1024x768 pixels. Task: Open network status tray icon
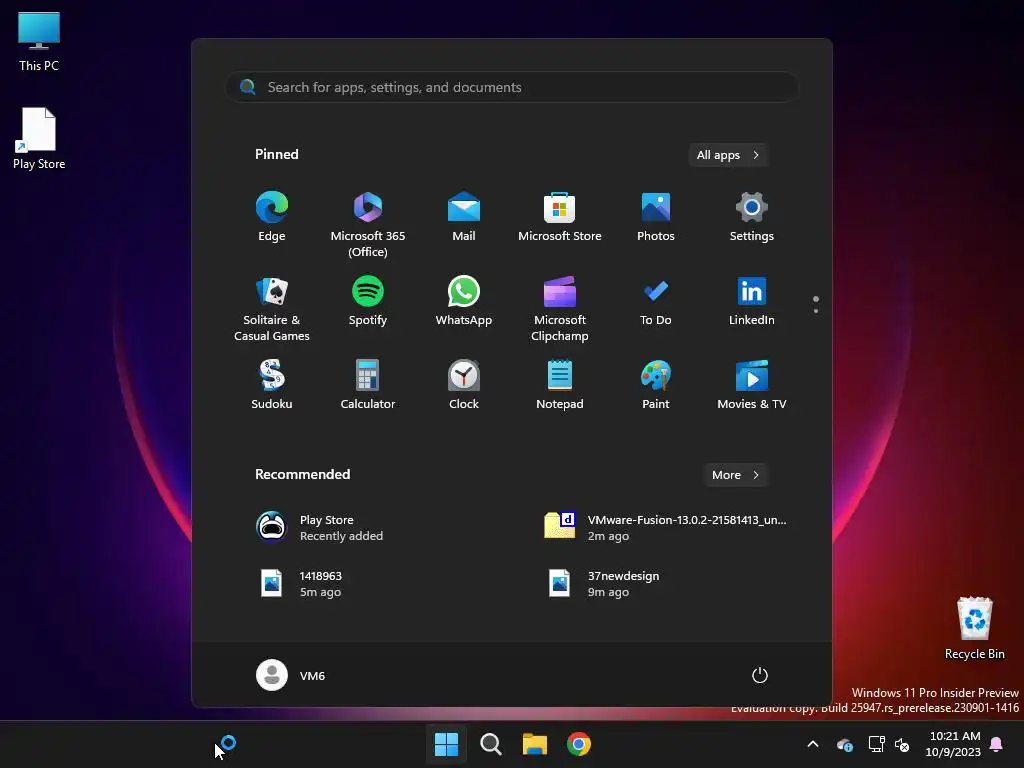pos(876,744)
